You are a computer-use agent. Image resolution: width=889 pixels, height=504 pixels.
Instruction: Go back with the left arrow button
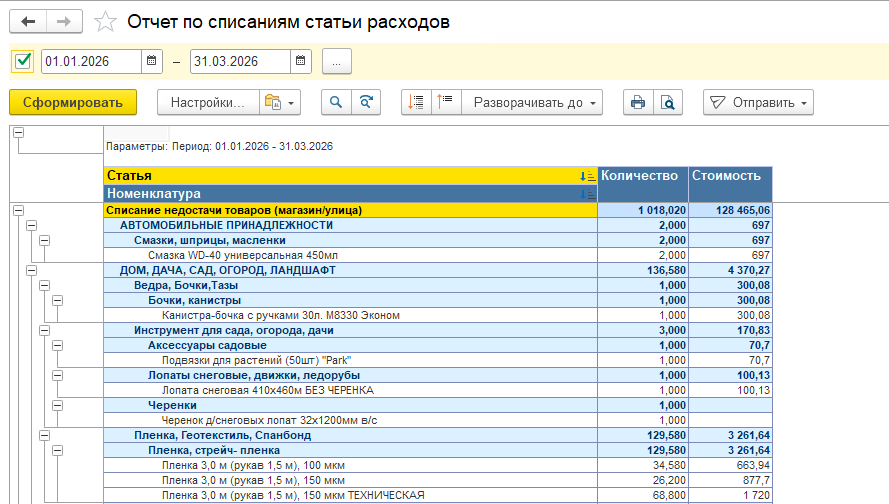pos(28,22)
